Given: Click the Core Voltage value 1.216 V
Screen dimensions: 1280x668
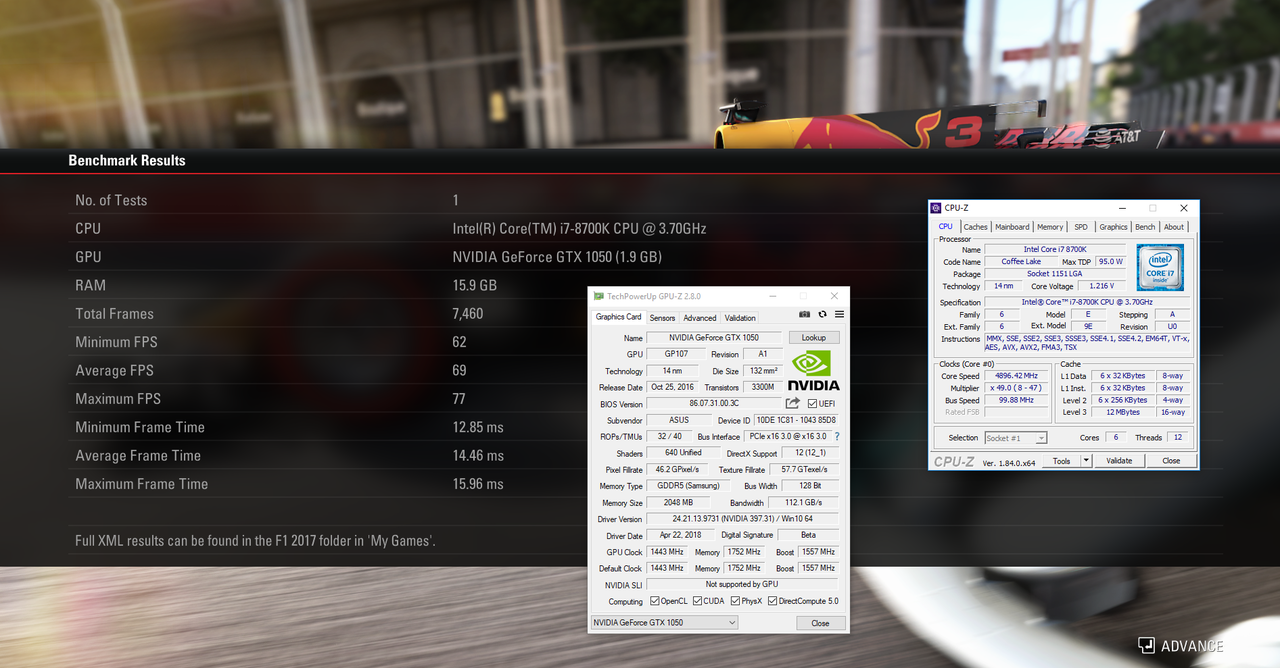Looking at the screenshot, I should (1104, 286).
